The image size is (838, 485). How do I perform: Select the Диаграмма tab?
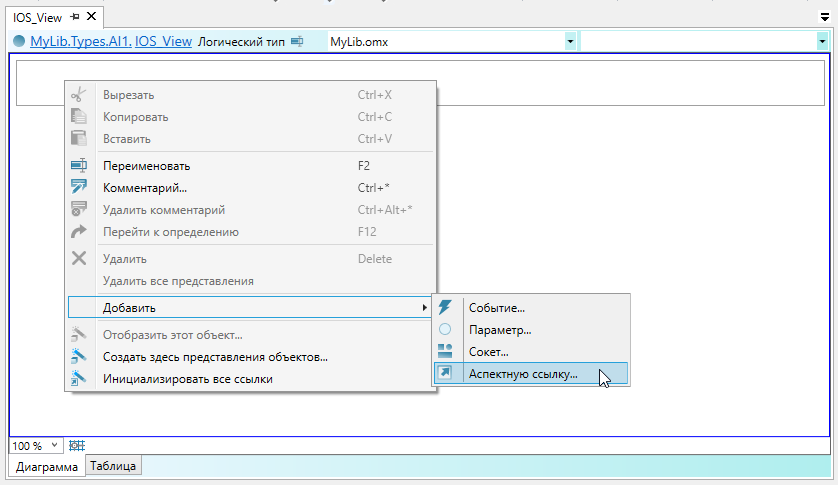coord(46,466)
